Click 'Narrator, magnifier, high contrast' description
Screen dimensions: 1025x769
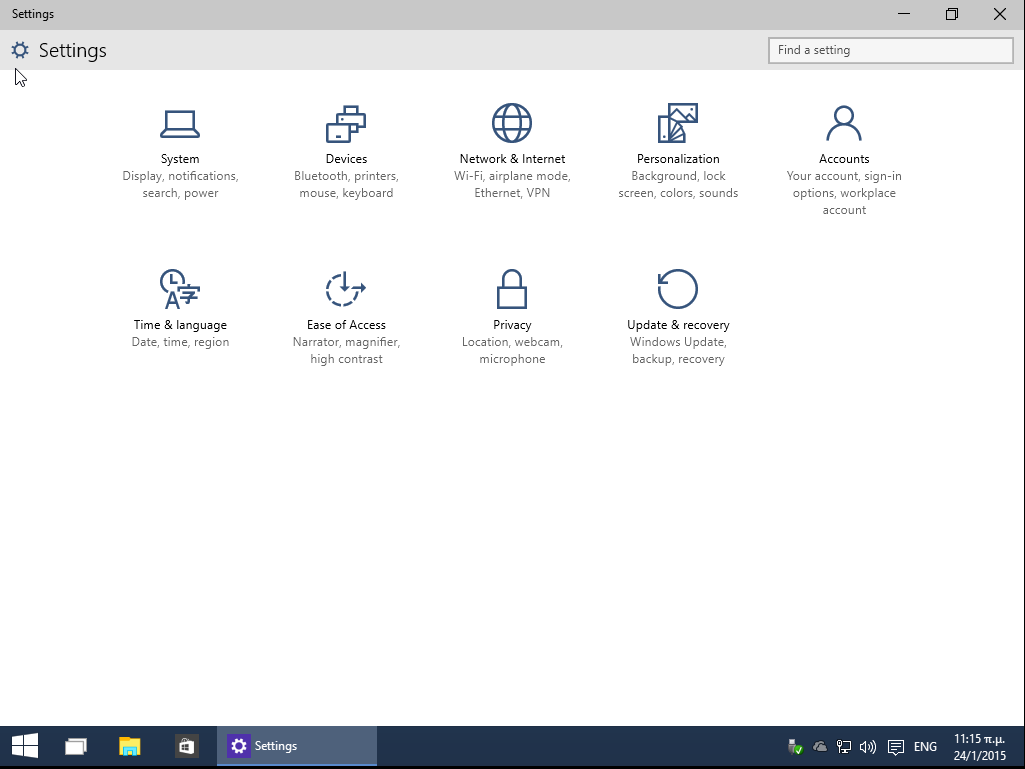(346, 350)
